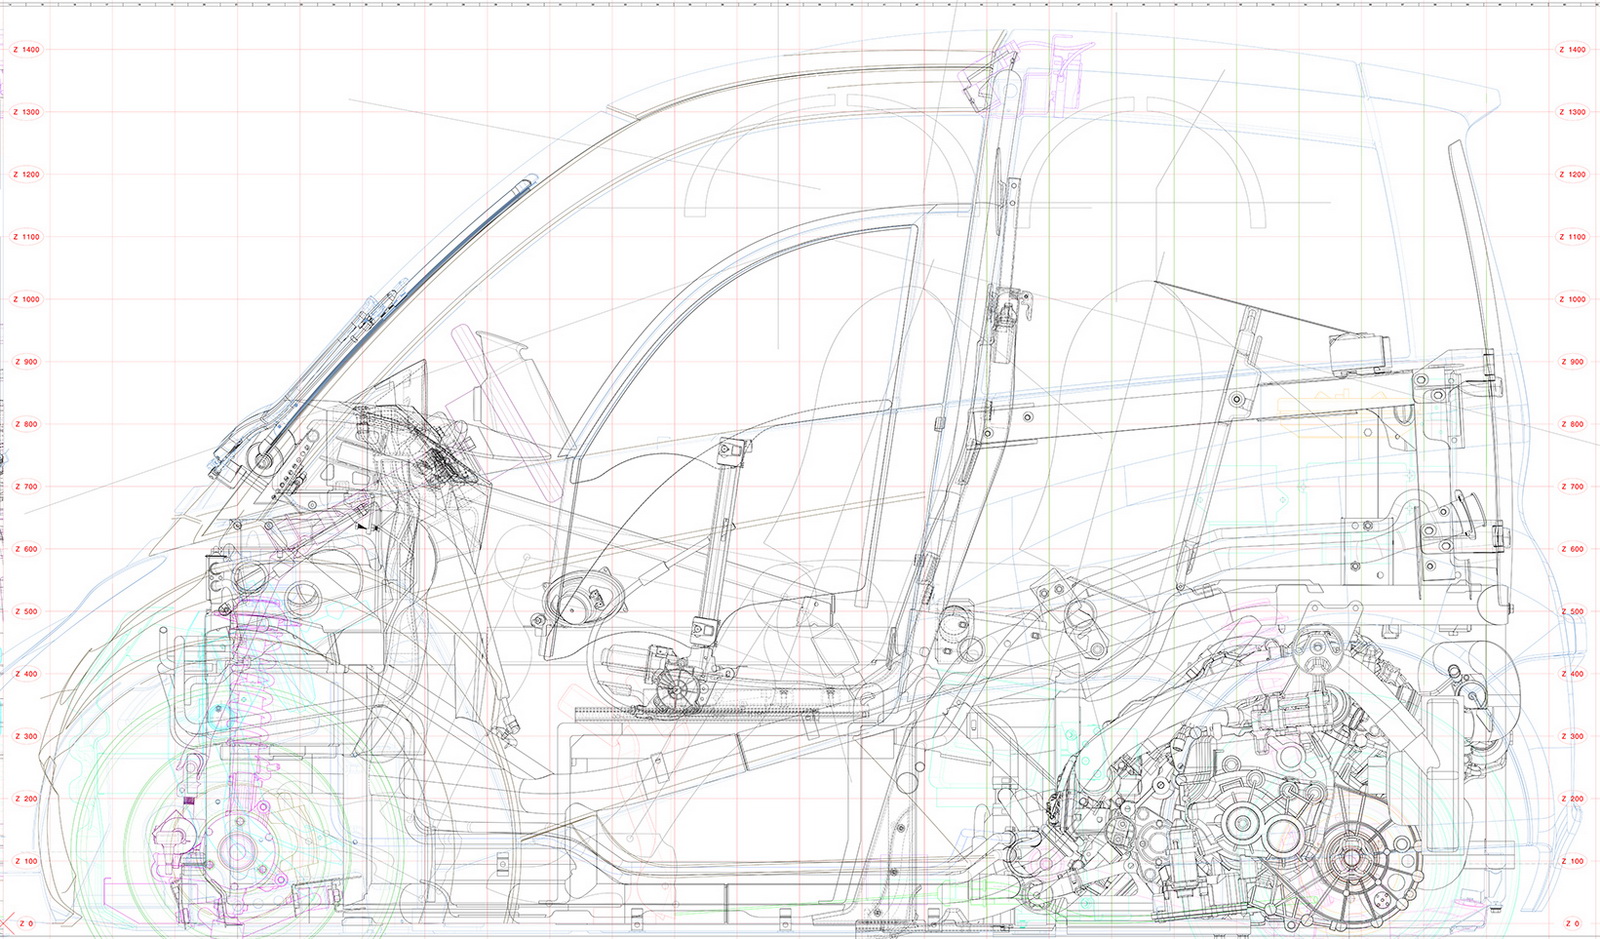Click the Z 1300 label on right edge
The image size is (1600, 939).
[x=1572, y=113]
